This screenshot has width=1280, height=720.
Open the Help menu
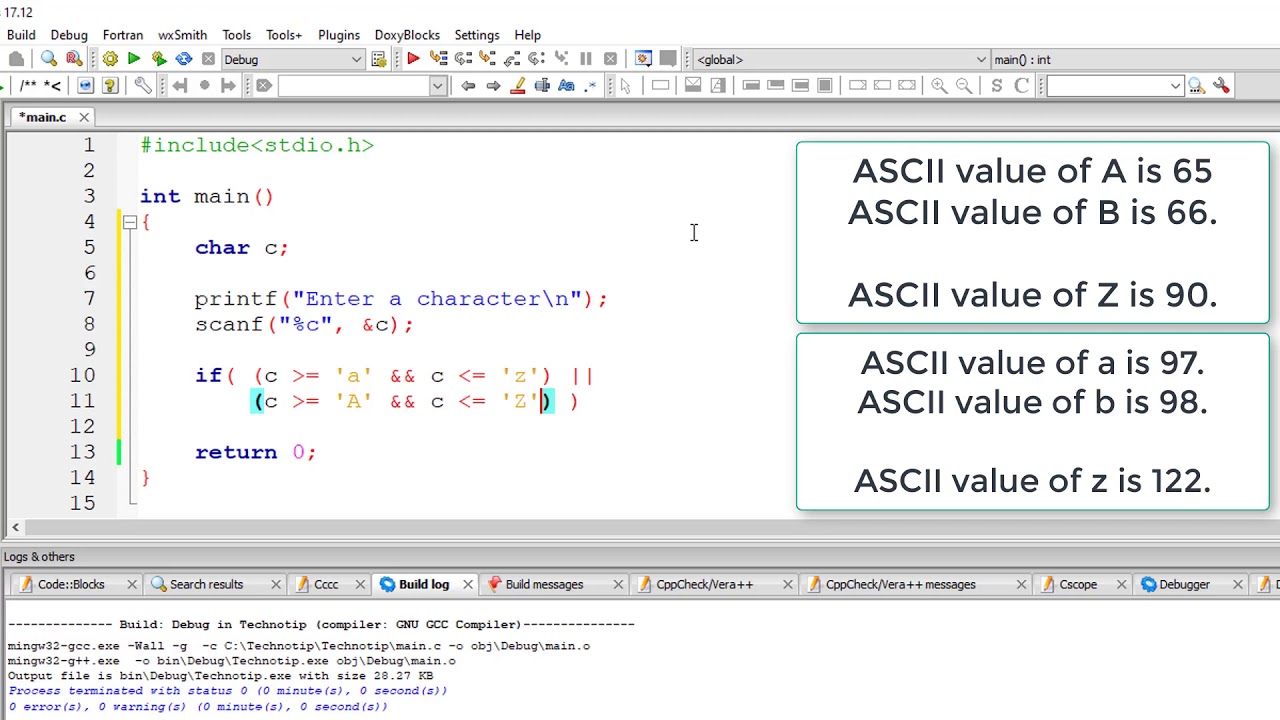(527, 35)
